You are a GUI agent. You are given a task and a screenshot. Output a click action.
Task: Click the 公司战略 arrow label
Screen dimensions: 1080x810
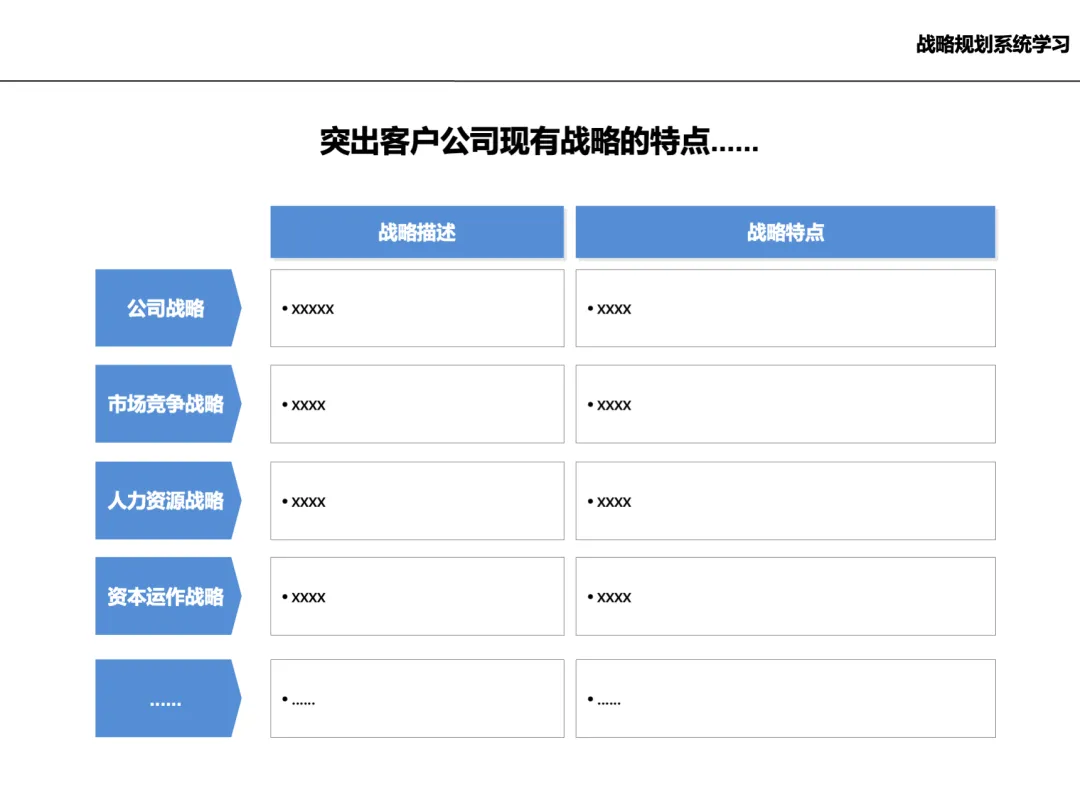tap(168, 308)
